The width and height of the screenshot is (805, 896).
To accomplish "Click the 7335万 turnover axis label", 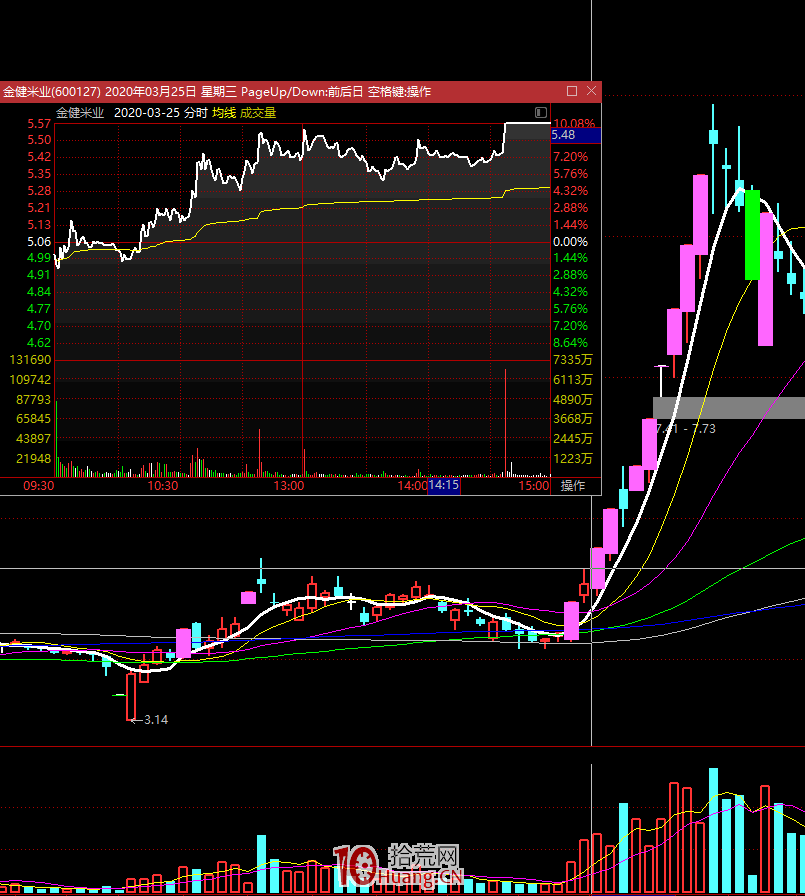I will click(x=572, y=360).
